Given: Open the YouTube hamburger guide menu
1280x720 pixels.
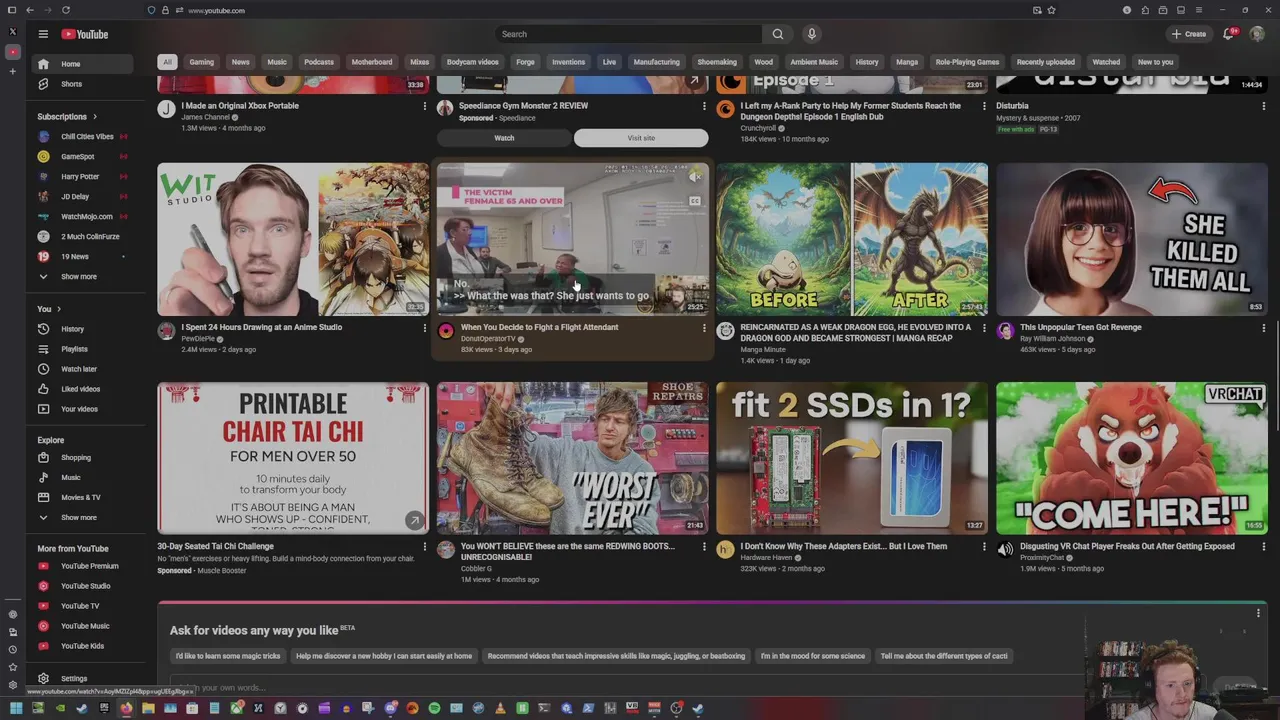Looking at the screenshot, I should coord(43,34).
